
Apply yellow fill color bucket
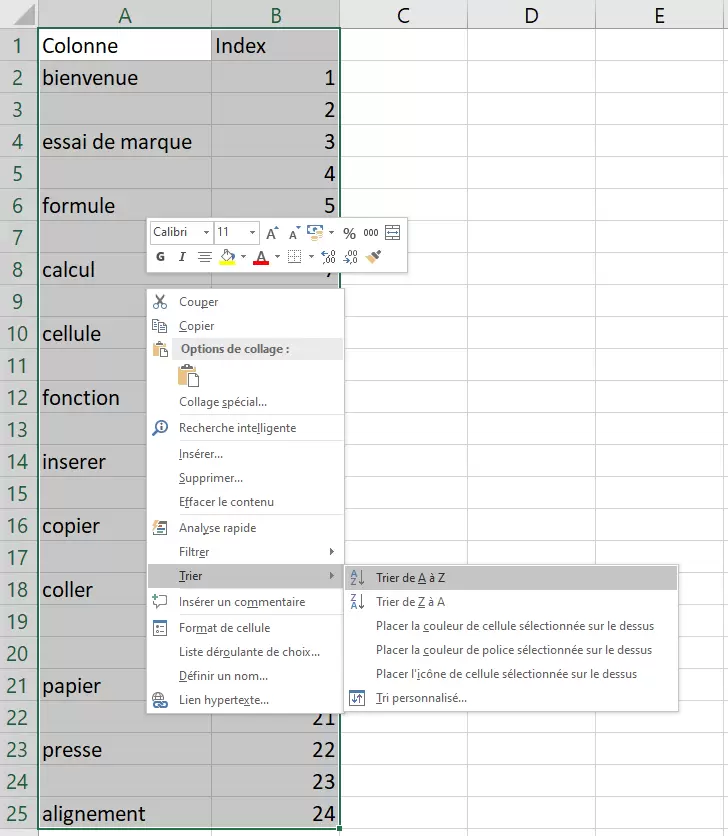pyautogui.click(x=228, y=257)
